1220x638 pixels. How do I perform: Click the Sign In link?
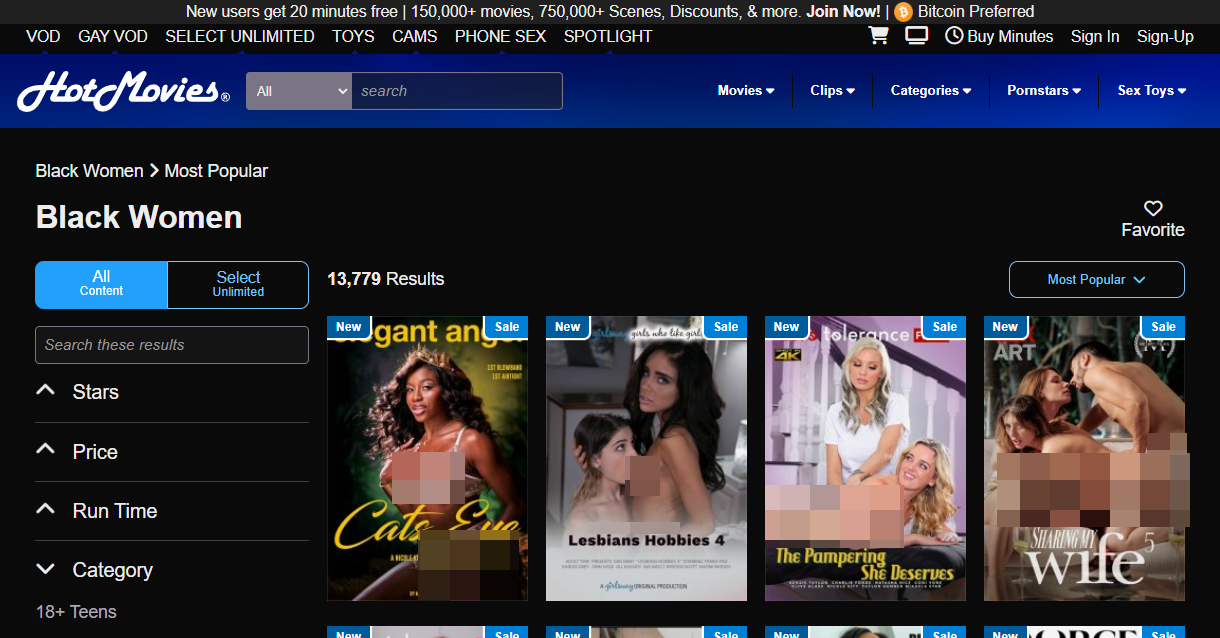1095,36
